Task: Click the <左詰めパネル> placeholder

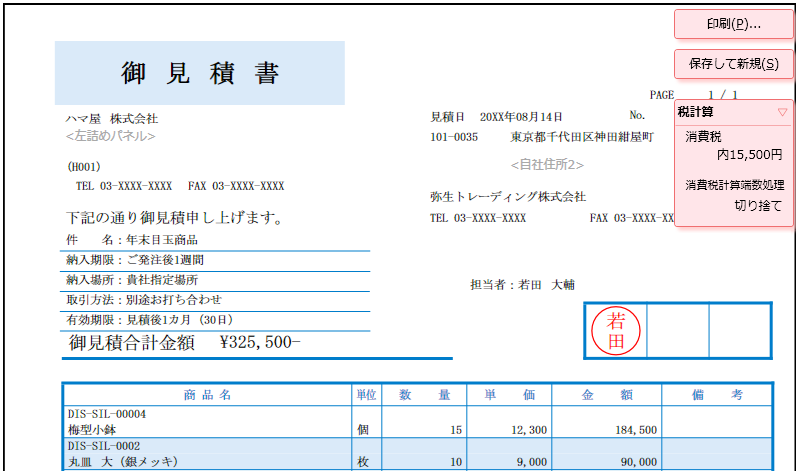Action: (110, 135)
